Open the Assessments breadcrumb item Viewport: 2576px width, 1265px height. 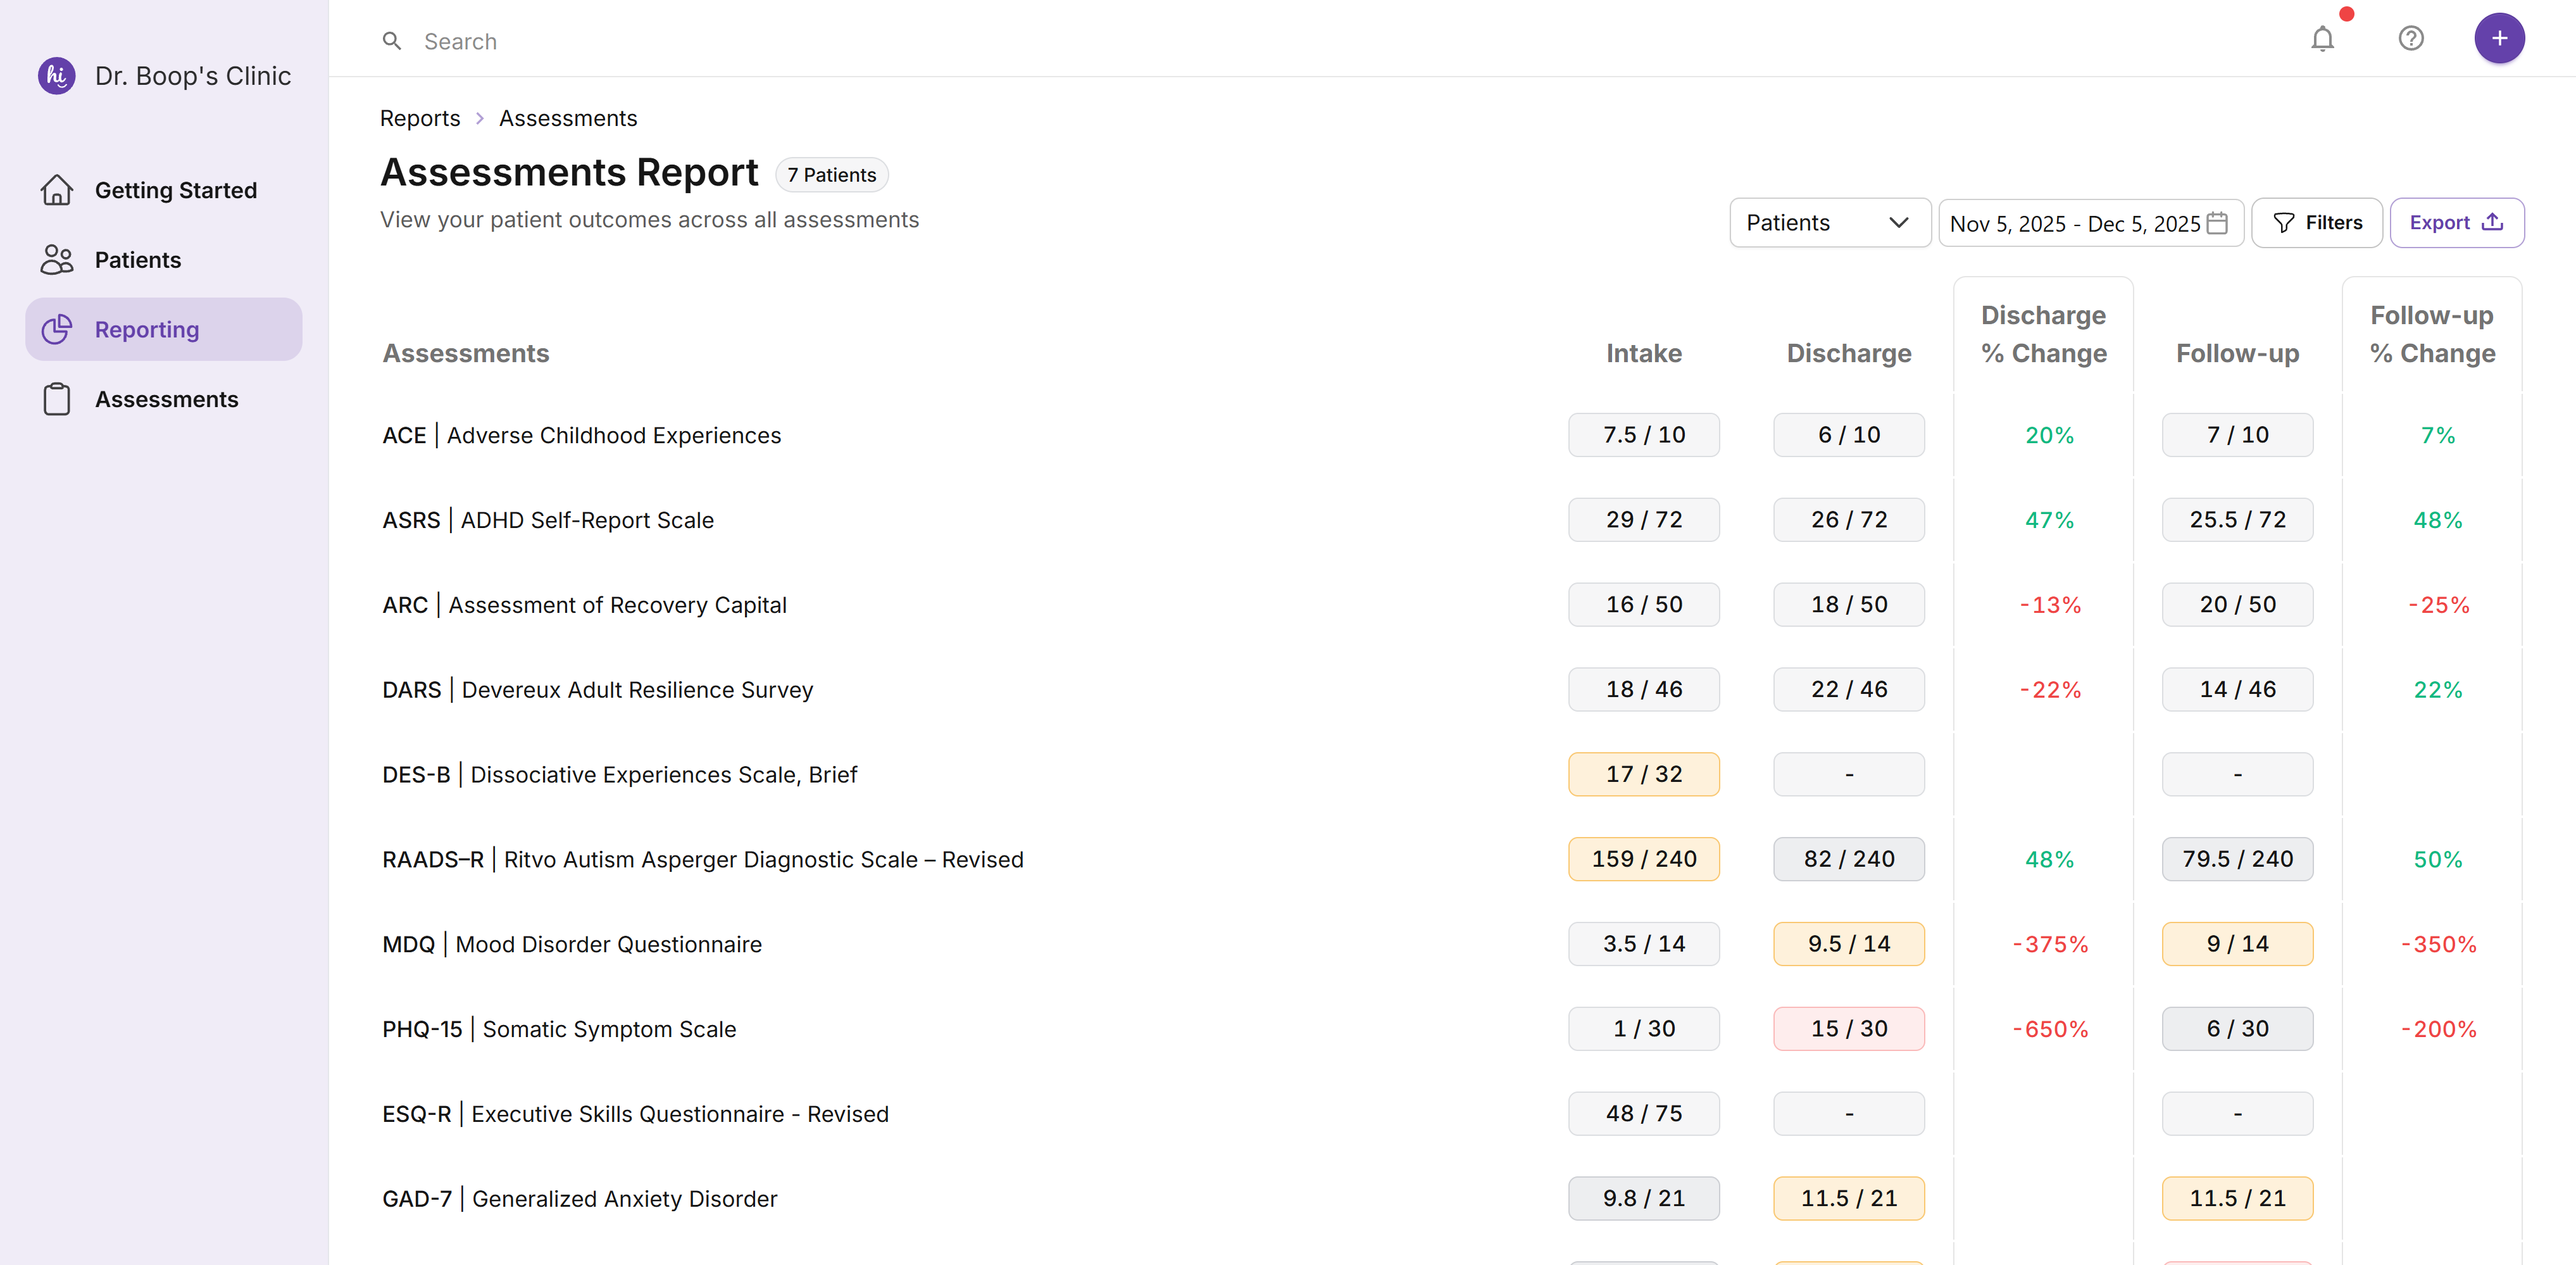point(567,118)
